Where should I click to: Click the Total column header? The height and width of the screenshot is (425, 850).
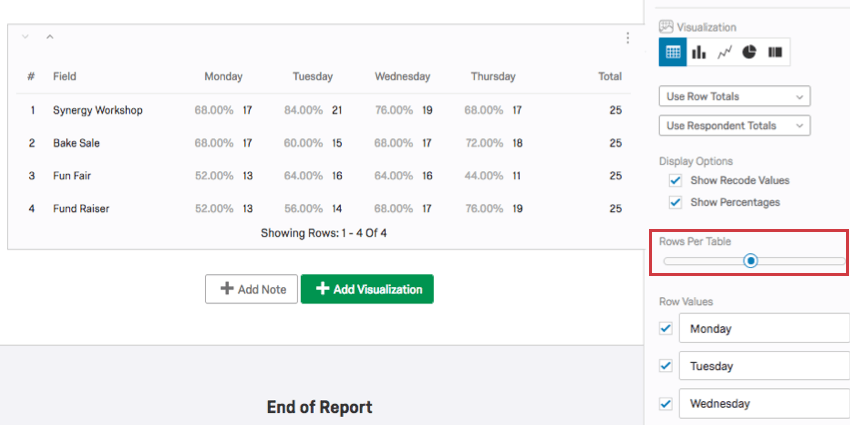[609, 77]
